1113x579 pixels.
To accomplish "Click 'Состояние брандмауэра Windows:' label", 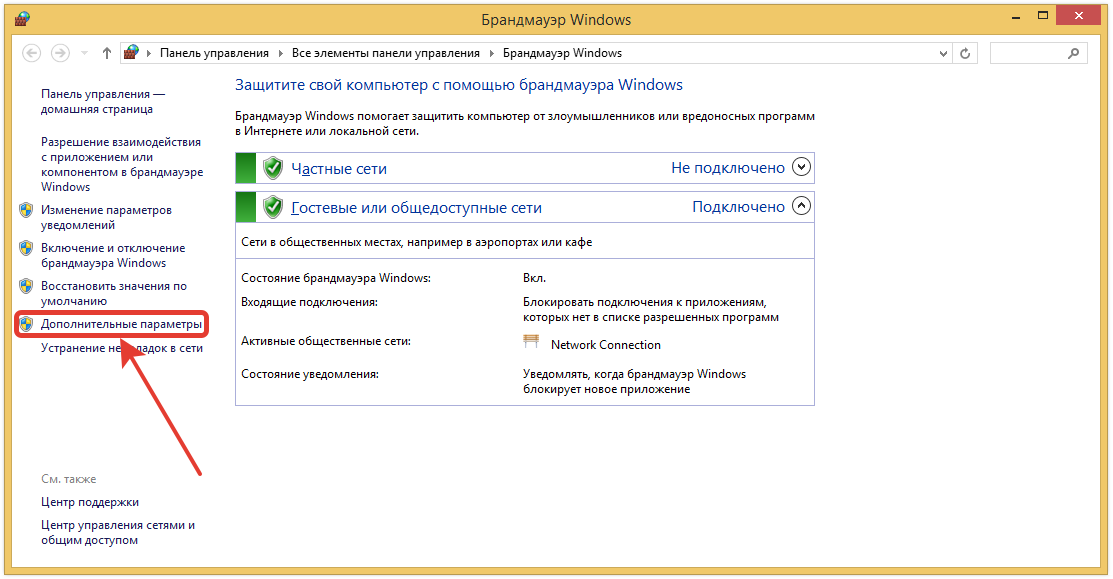I will 336,278.
